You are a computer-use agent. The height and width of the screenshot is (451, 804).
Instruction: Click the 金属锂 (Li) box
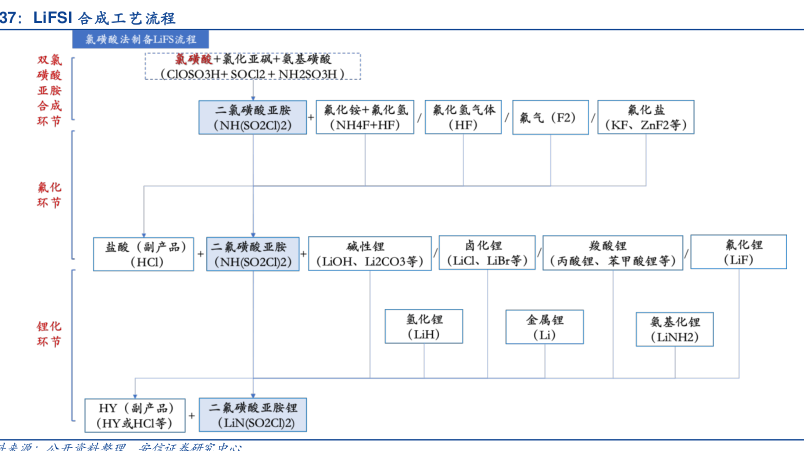click(546, 327)
